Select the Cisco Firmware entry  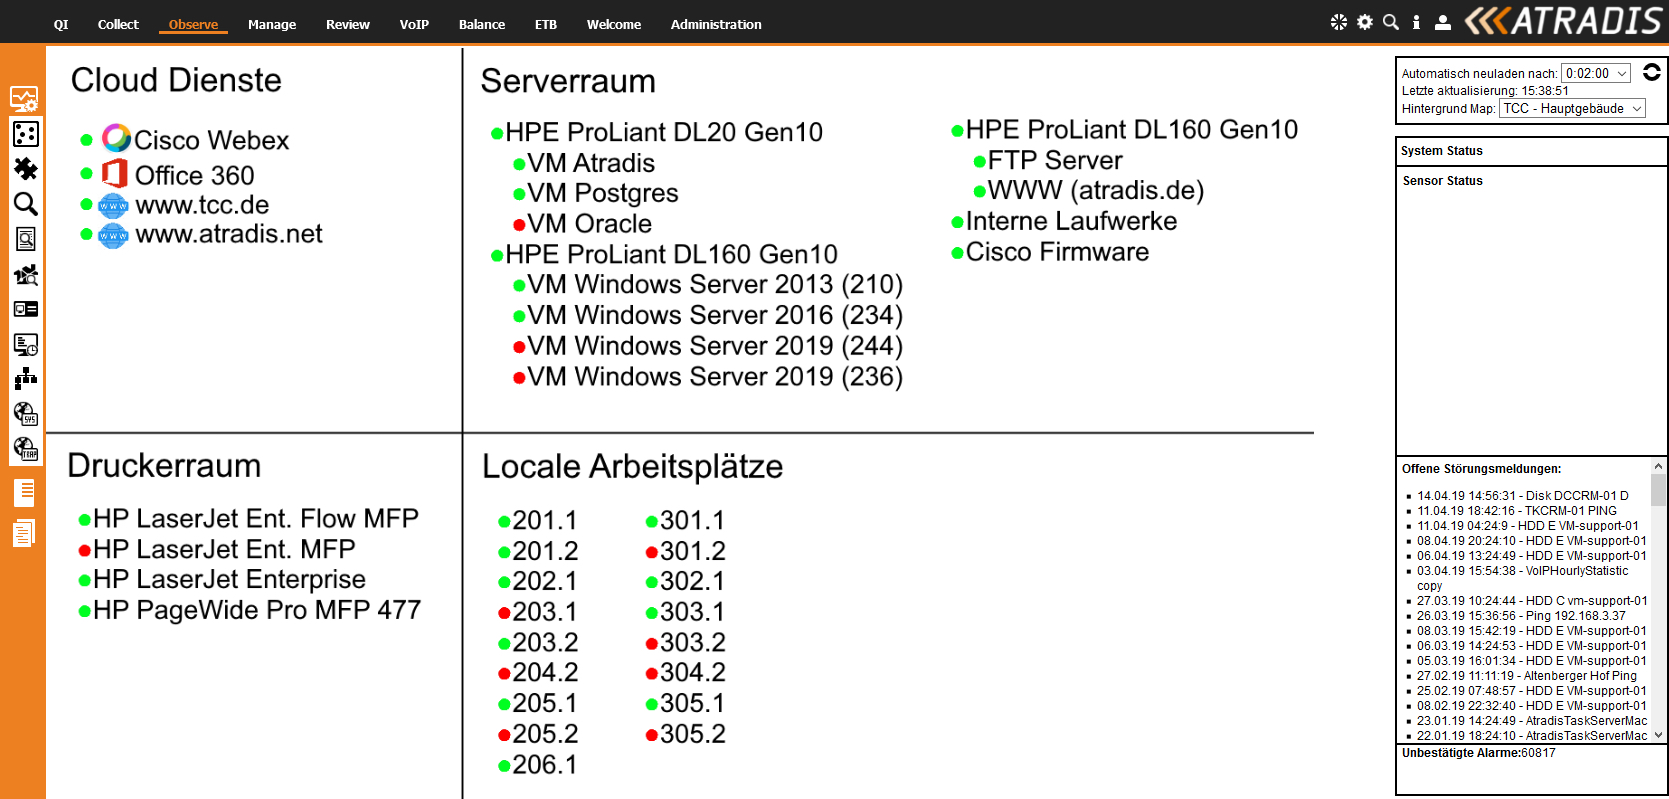pyautogui.click(x=1057, y=252)
